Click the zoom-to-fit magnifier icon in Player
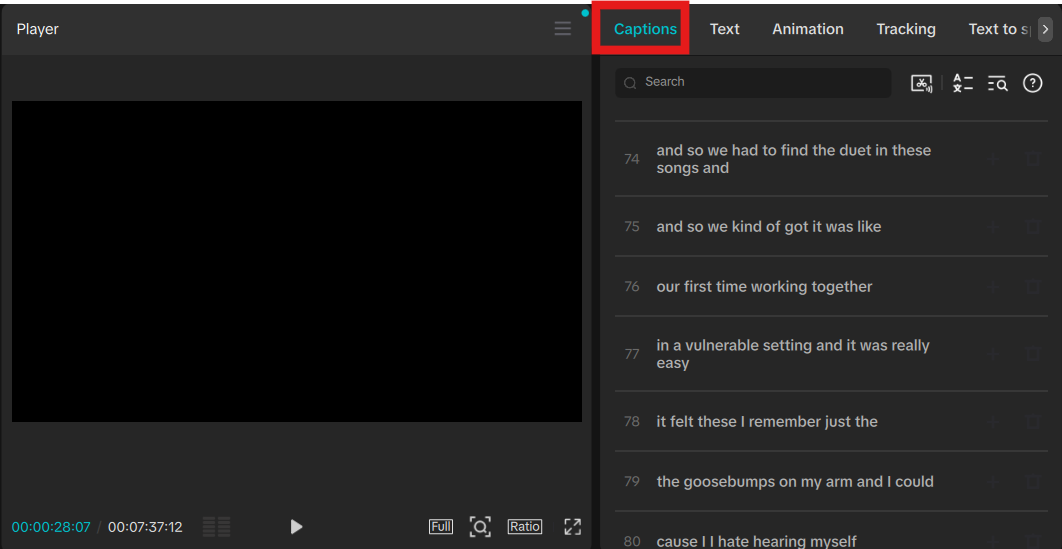This screenshot has height=549, width=1062. (x=480, y=527)
